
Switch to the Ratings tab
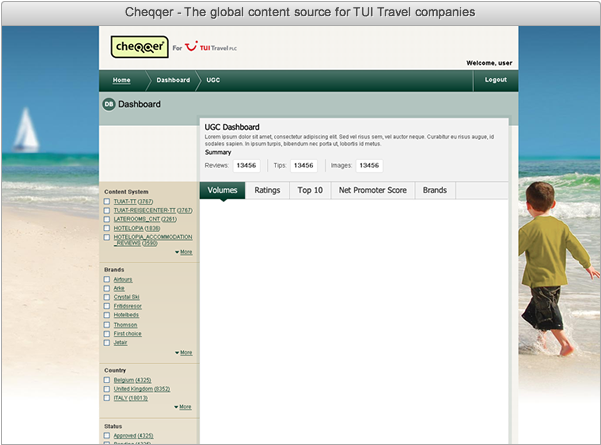(x=267, y=190)
